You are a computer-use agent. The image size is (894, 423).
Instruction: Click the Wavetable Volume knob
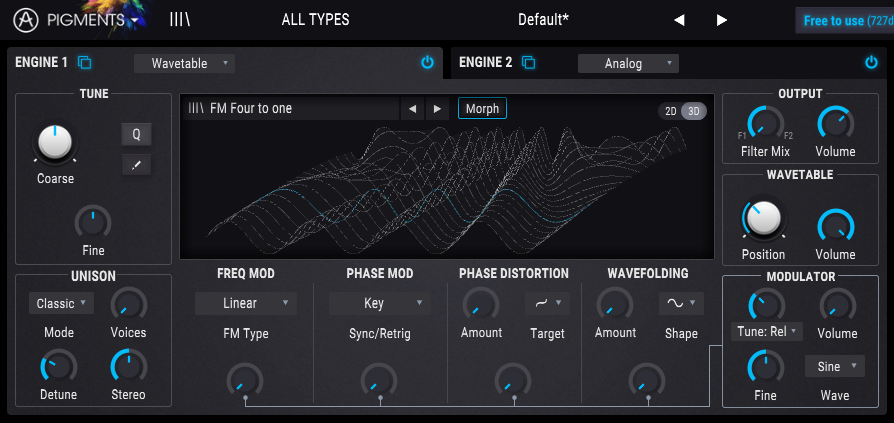[835, 226]
